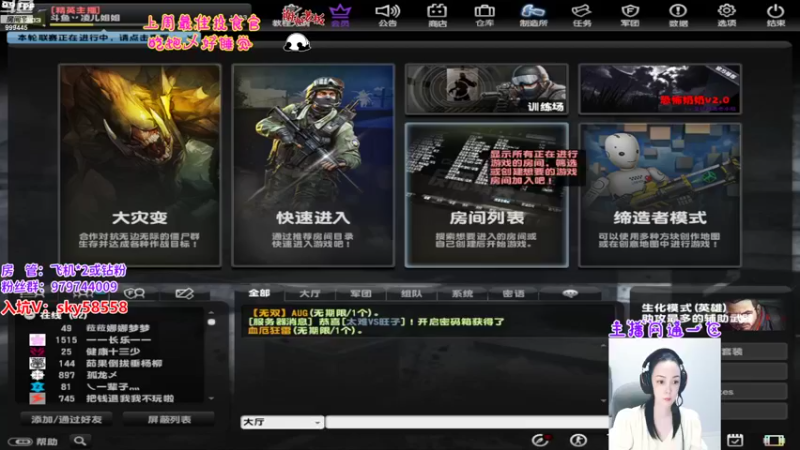The image size is (800, 450).
Task: Switch to the 密语 whisper chat tab
Action: pyautogui.click(x=513, y=294)
